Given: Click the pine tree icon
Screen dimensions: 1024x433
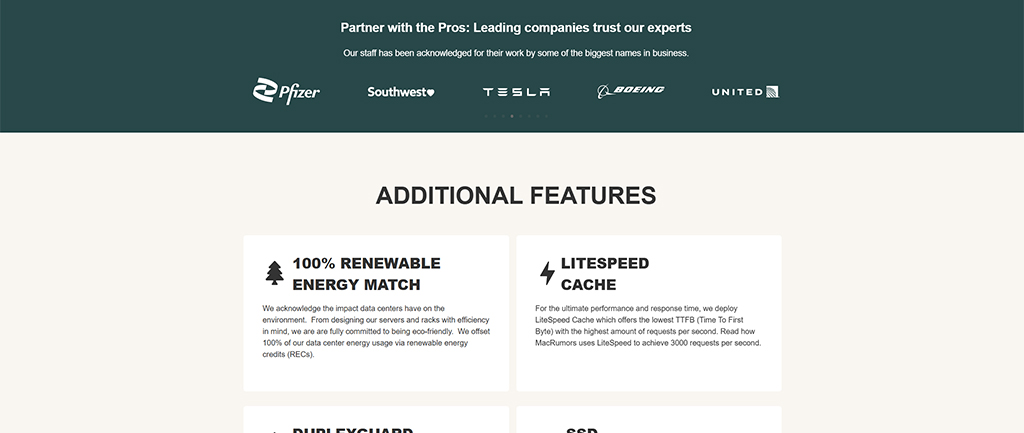Looking at the screenshot, I should 274,273.
